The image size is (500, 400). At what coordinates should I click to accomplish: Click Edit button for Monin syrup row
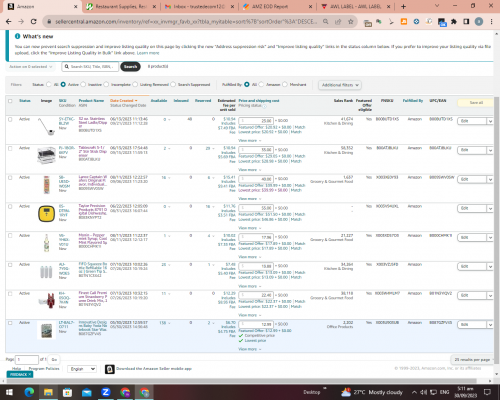(x=472, y=238)
